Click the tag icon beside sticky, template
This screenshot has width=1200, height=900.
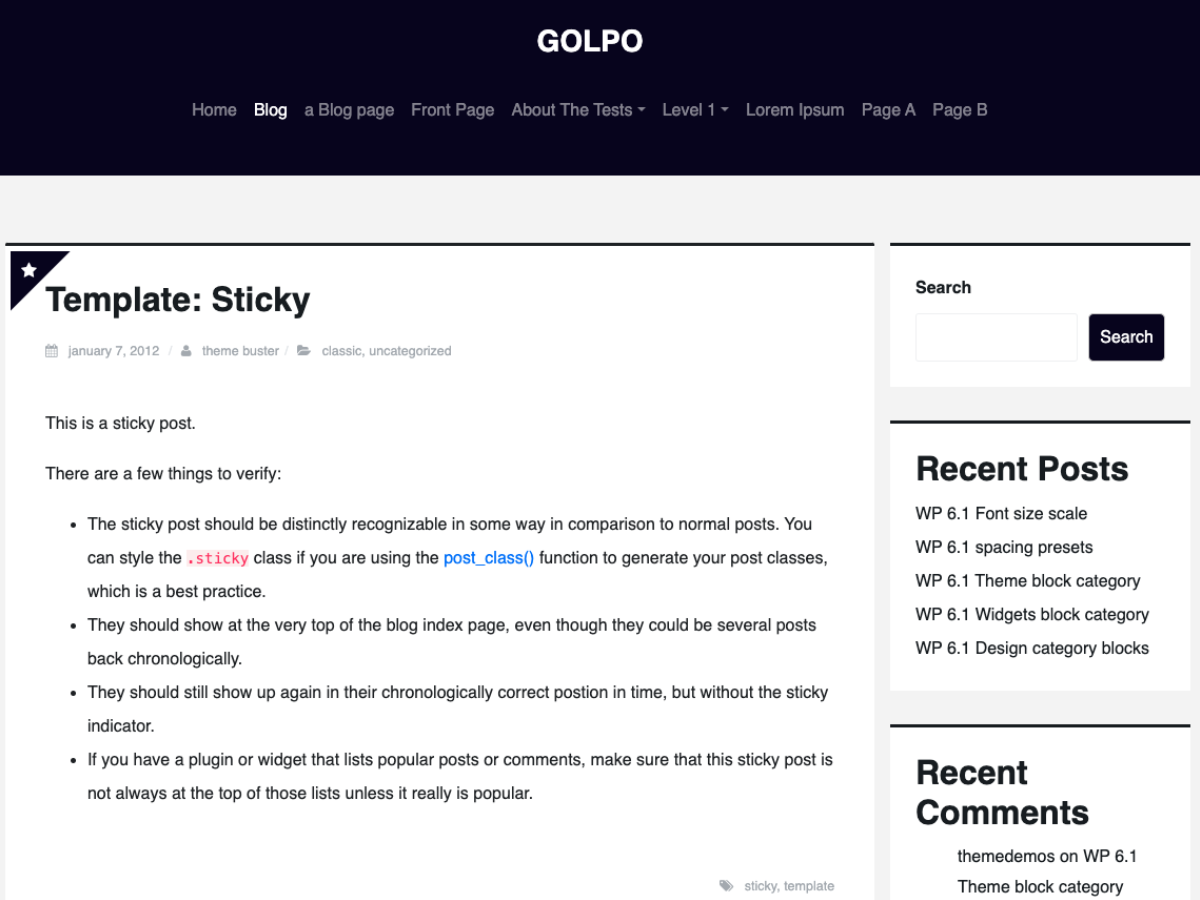pyautogui.click(x=726, y=885)
